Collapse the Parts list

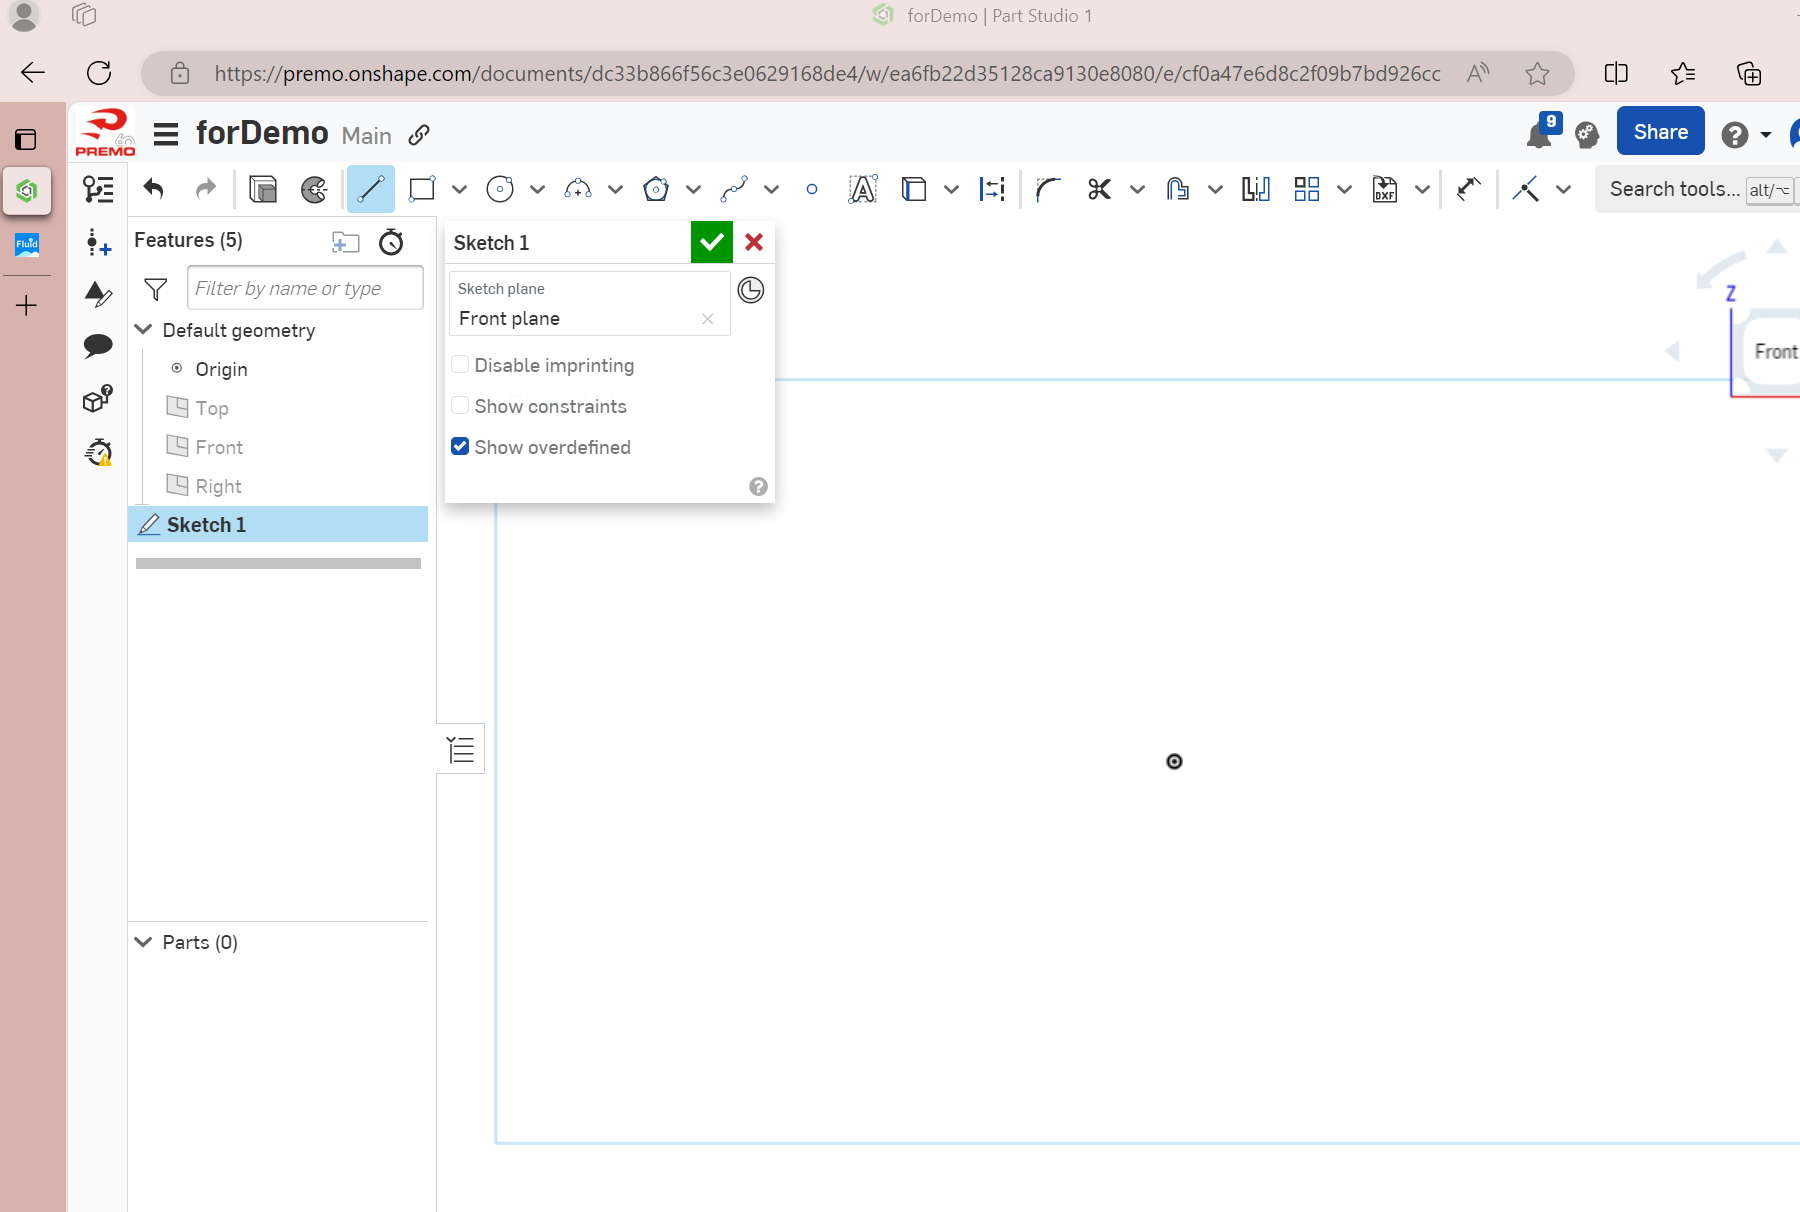tap(144, 942)
